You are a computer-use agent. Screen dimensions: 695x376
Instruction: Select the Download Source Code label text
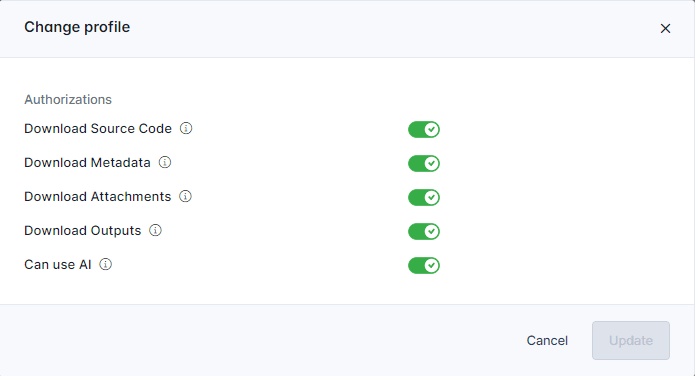coord(98,129)
